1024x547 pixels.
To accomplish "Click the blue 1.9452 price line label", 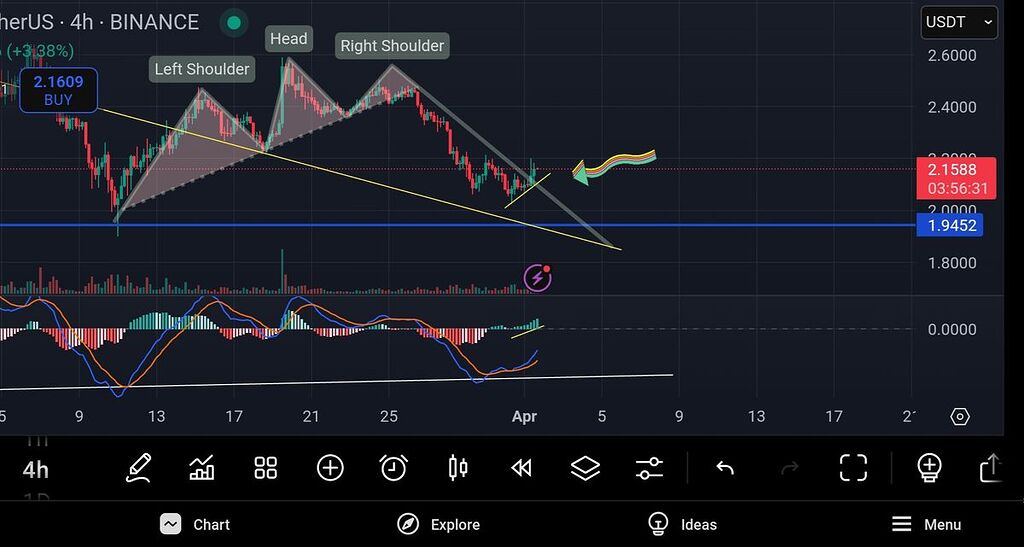I will 951,226.
